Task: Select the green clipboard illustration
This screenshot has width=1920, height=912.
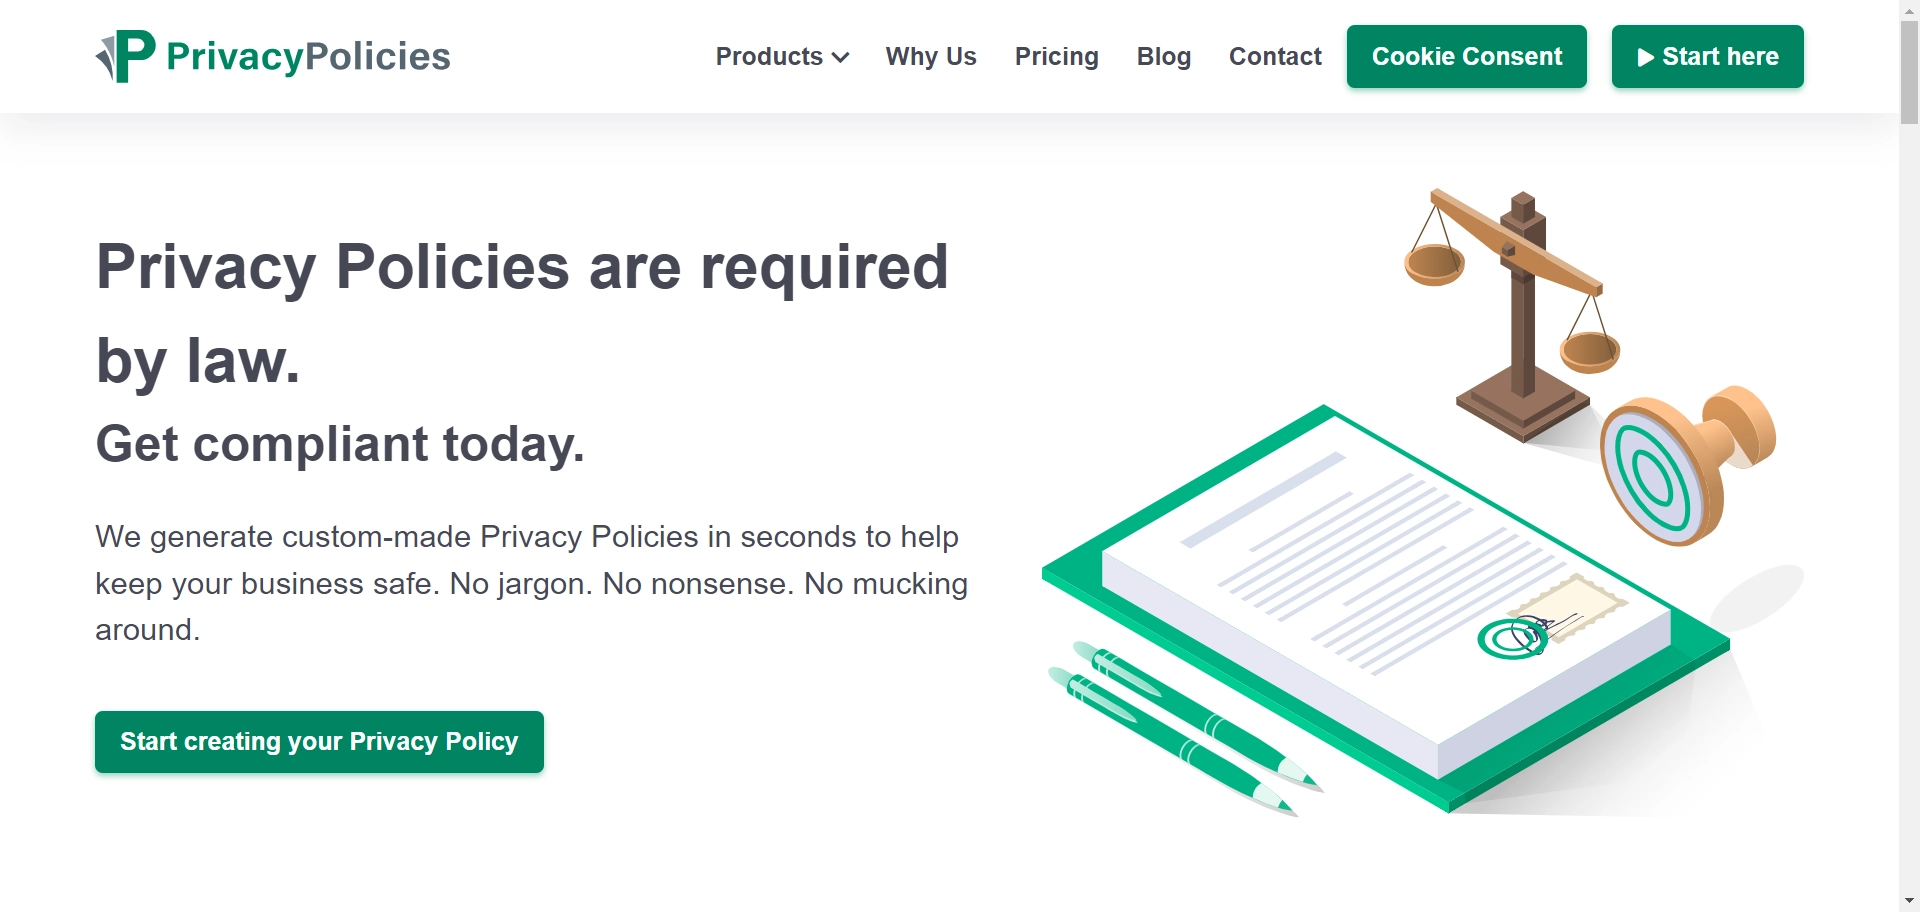Action: [1390, 600]
